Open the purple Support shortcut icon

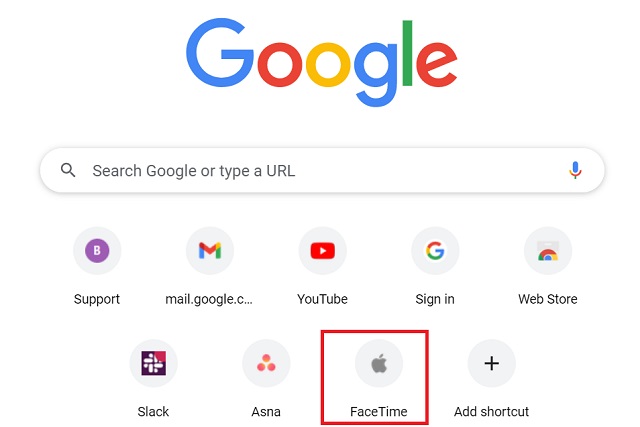tap(97, 251)
